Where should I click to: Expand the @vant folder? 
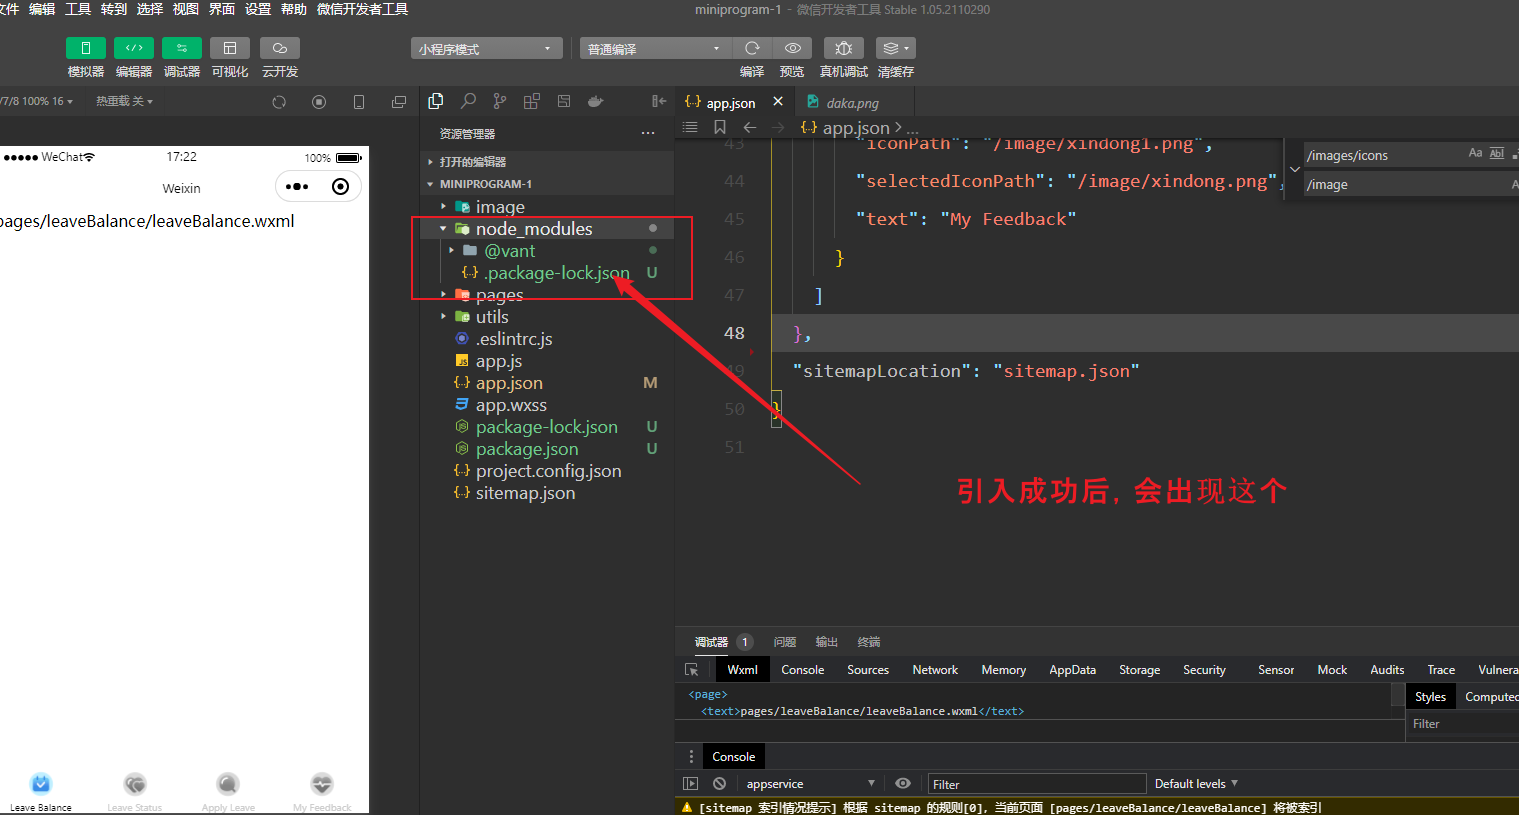click(x=547, y=251)
